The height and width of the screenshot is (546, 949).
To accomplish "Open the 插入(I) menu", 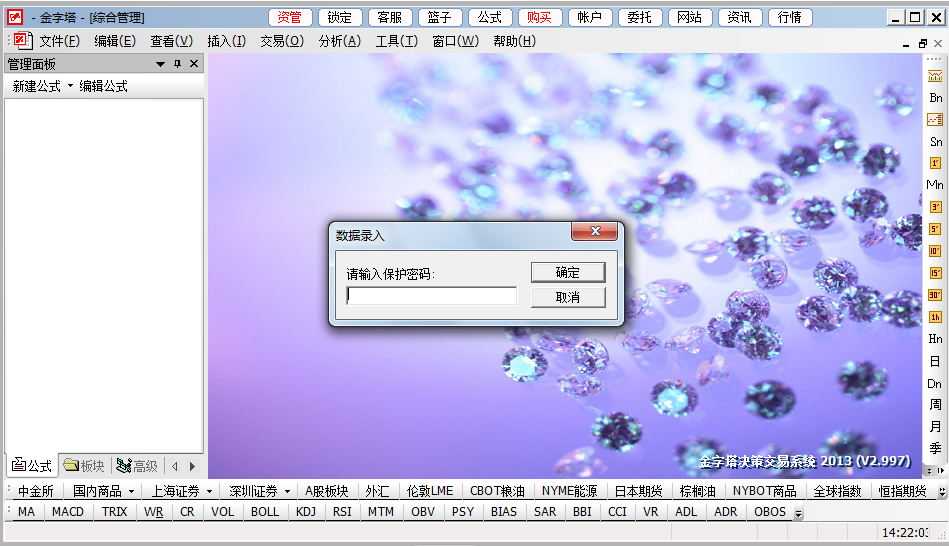I will coord(227,41).
